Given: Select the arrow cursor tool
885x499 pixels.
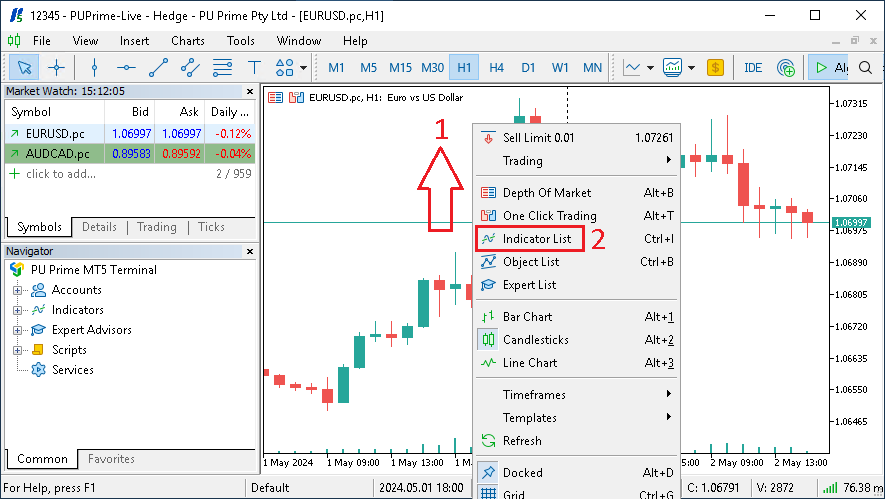Looking at the screenshot, I should click(x=24, y=68).
